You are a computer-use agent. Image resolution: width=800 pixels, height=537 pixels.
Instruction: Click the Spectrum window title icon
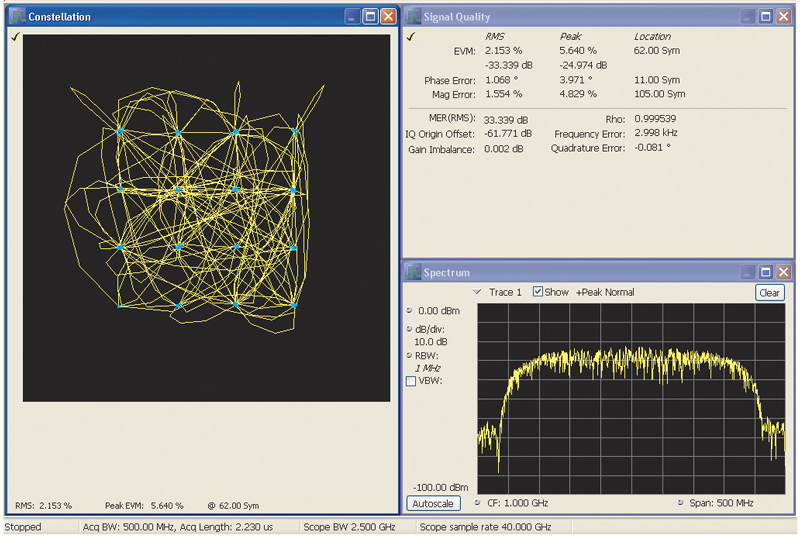414,272
